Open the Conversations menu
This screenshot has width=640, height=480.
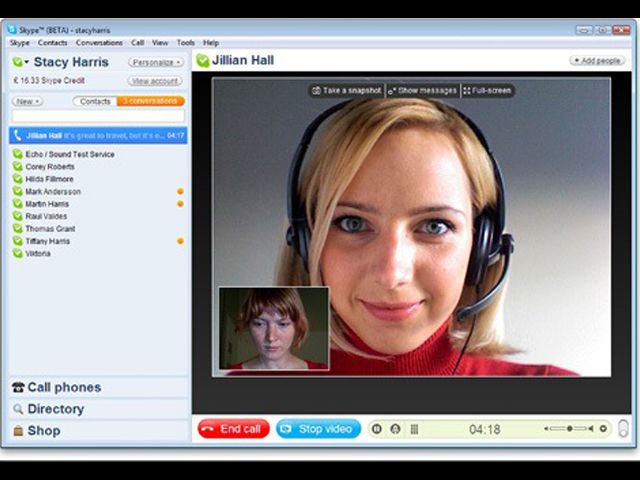coord(99,43)
